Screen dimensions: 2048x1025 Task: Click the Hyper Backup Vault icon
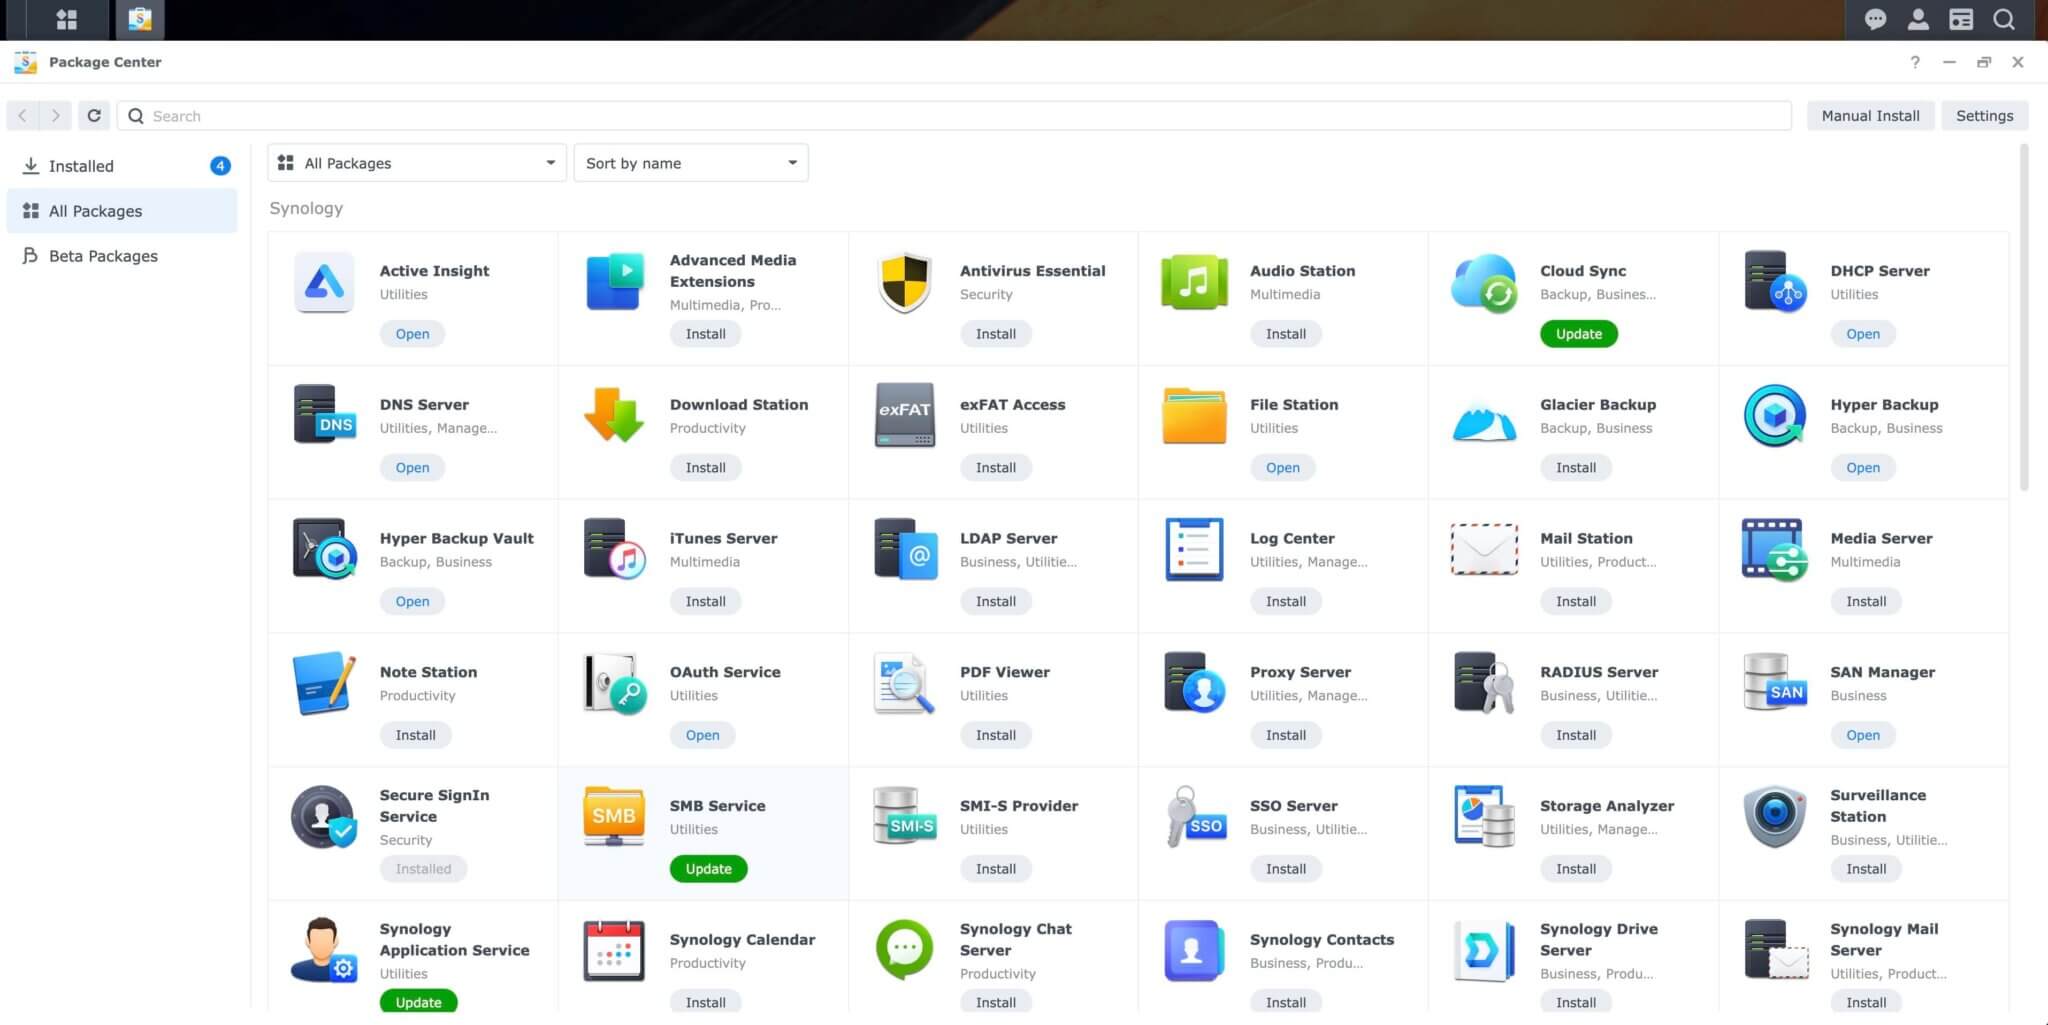tap(324, 549)
